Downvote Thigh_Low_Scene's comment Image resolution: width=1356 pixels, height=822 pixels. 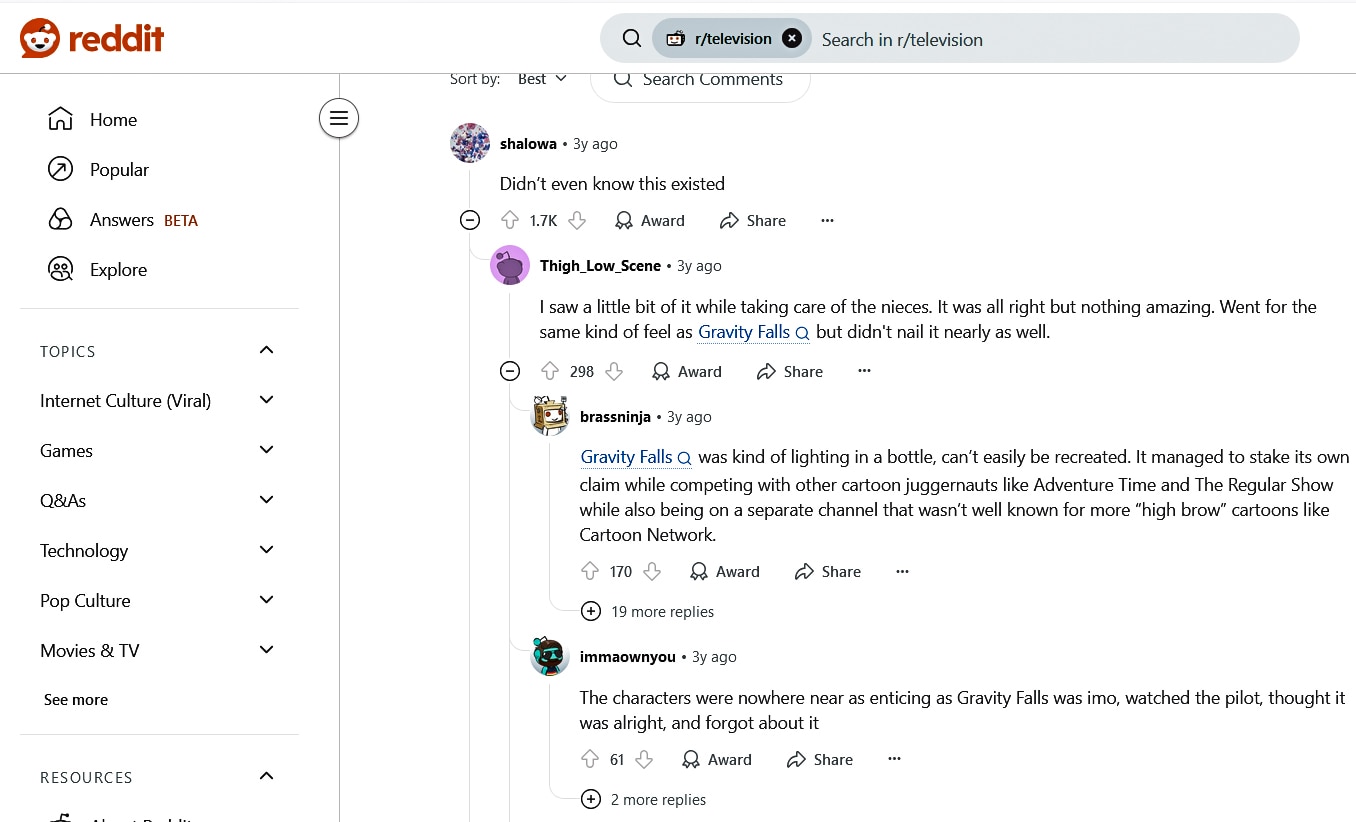[x=614, y=372]
